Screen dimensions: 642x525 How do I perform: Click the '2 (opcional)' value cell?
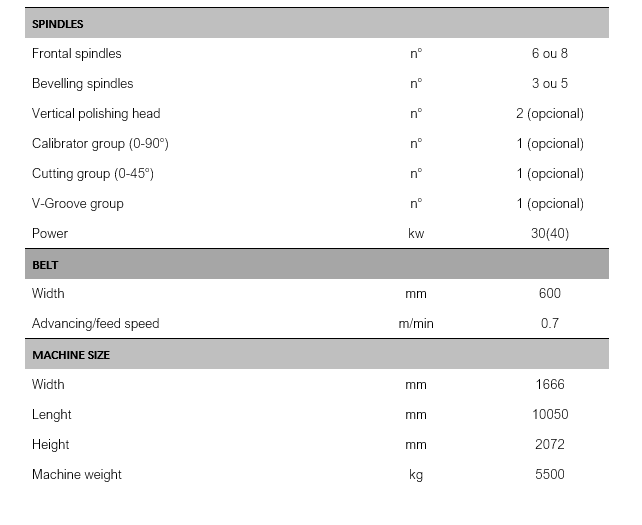coord(550,114)
